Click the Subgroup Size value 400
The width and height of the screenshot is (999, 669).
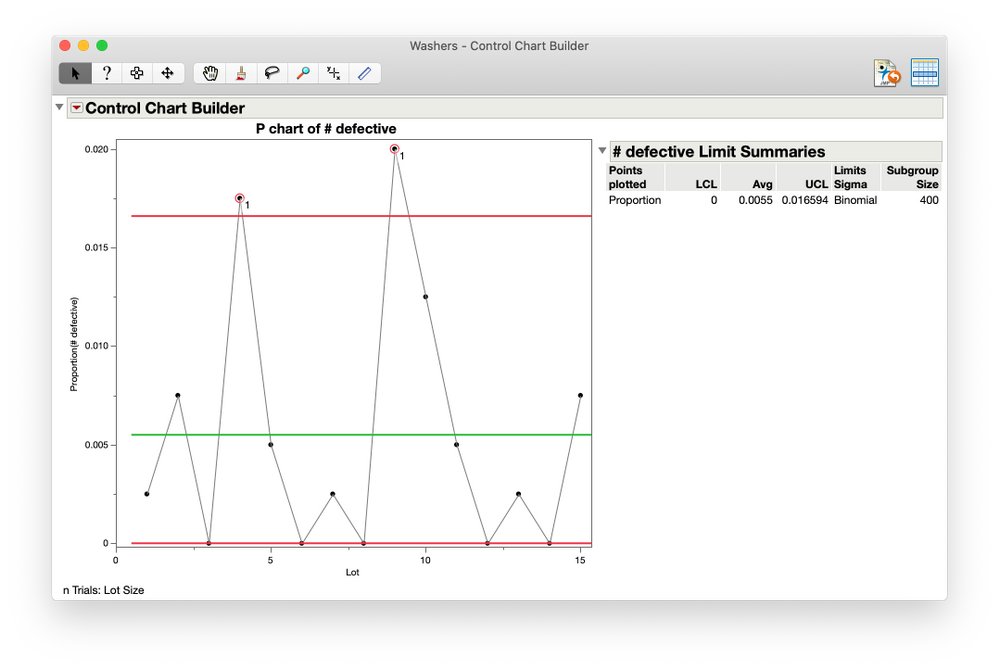tap(929, 200)
